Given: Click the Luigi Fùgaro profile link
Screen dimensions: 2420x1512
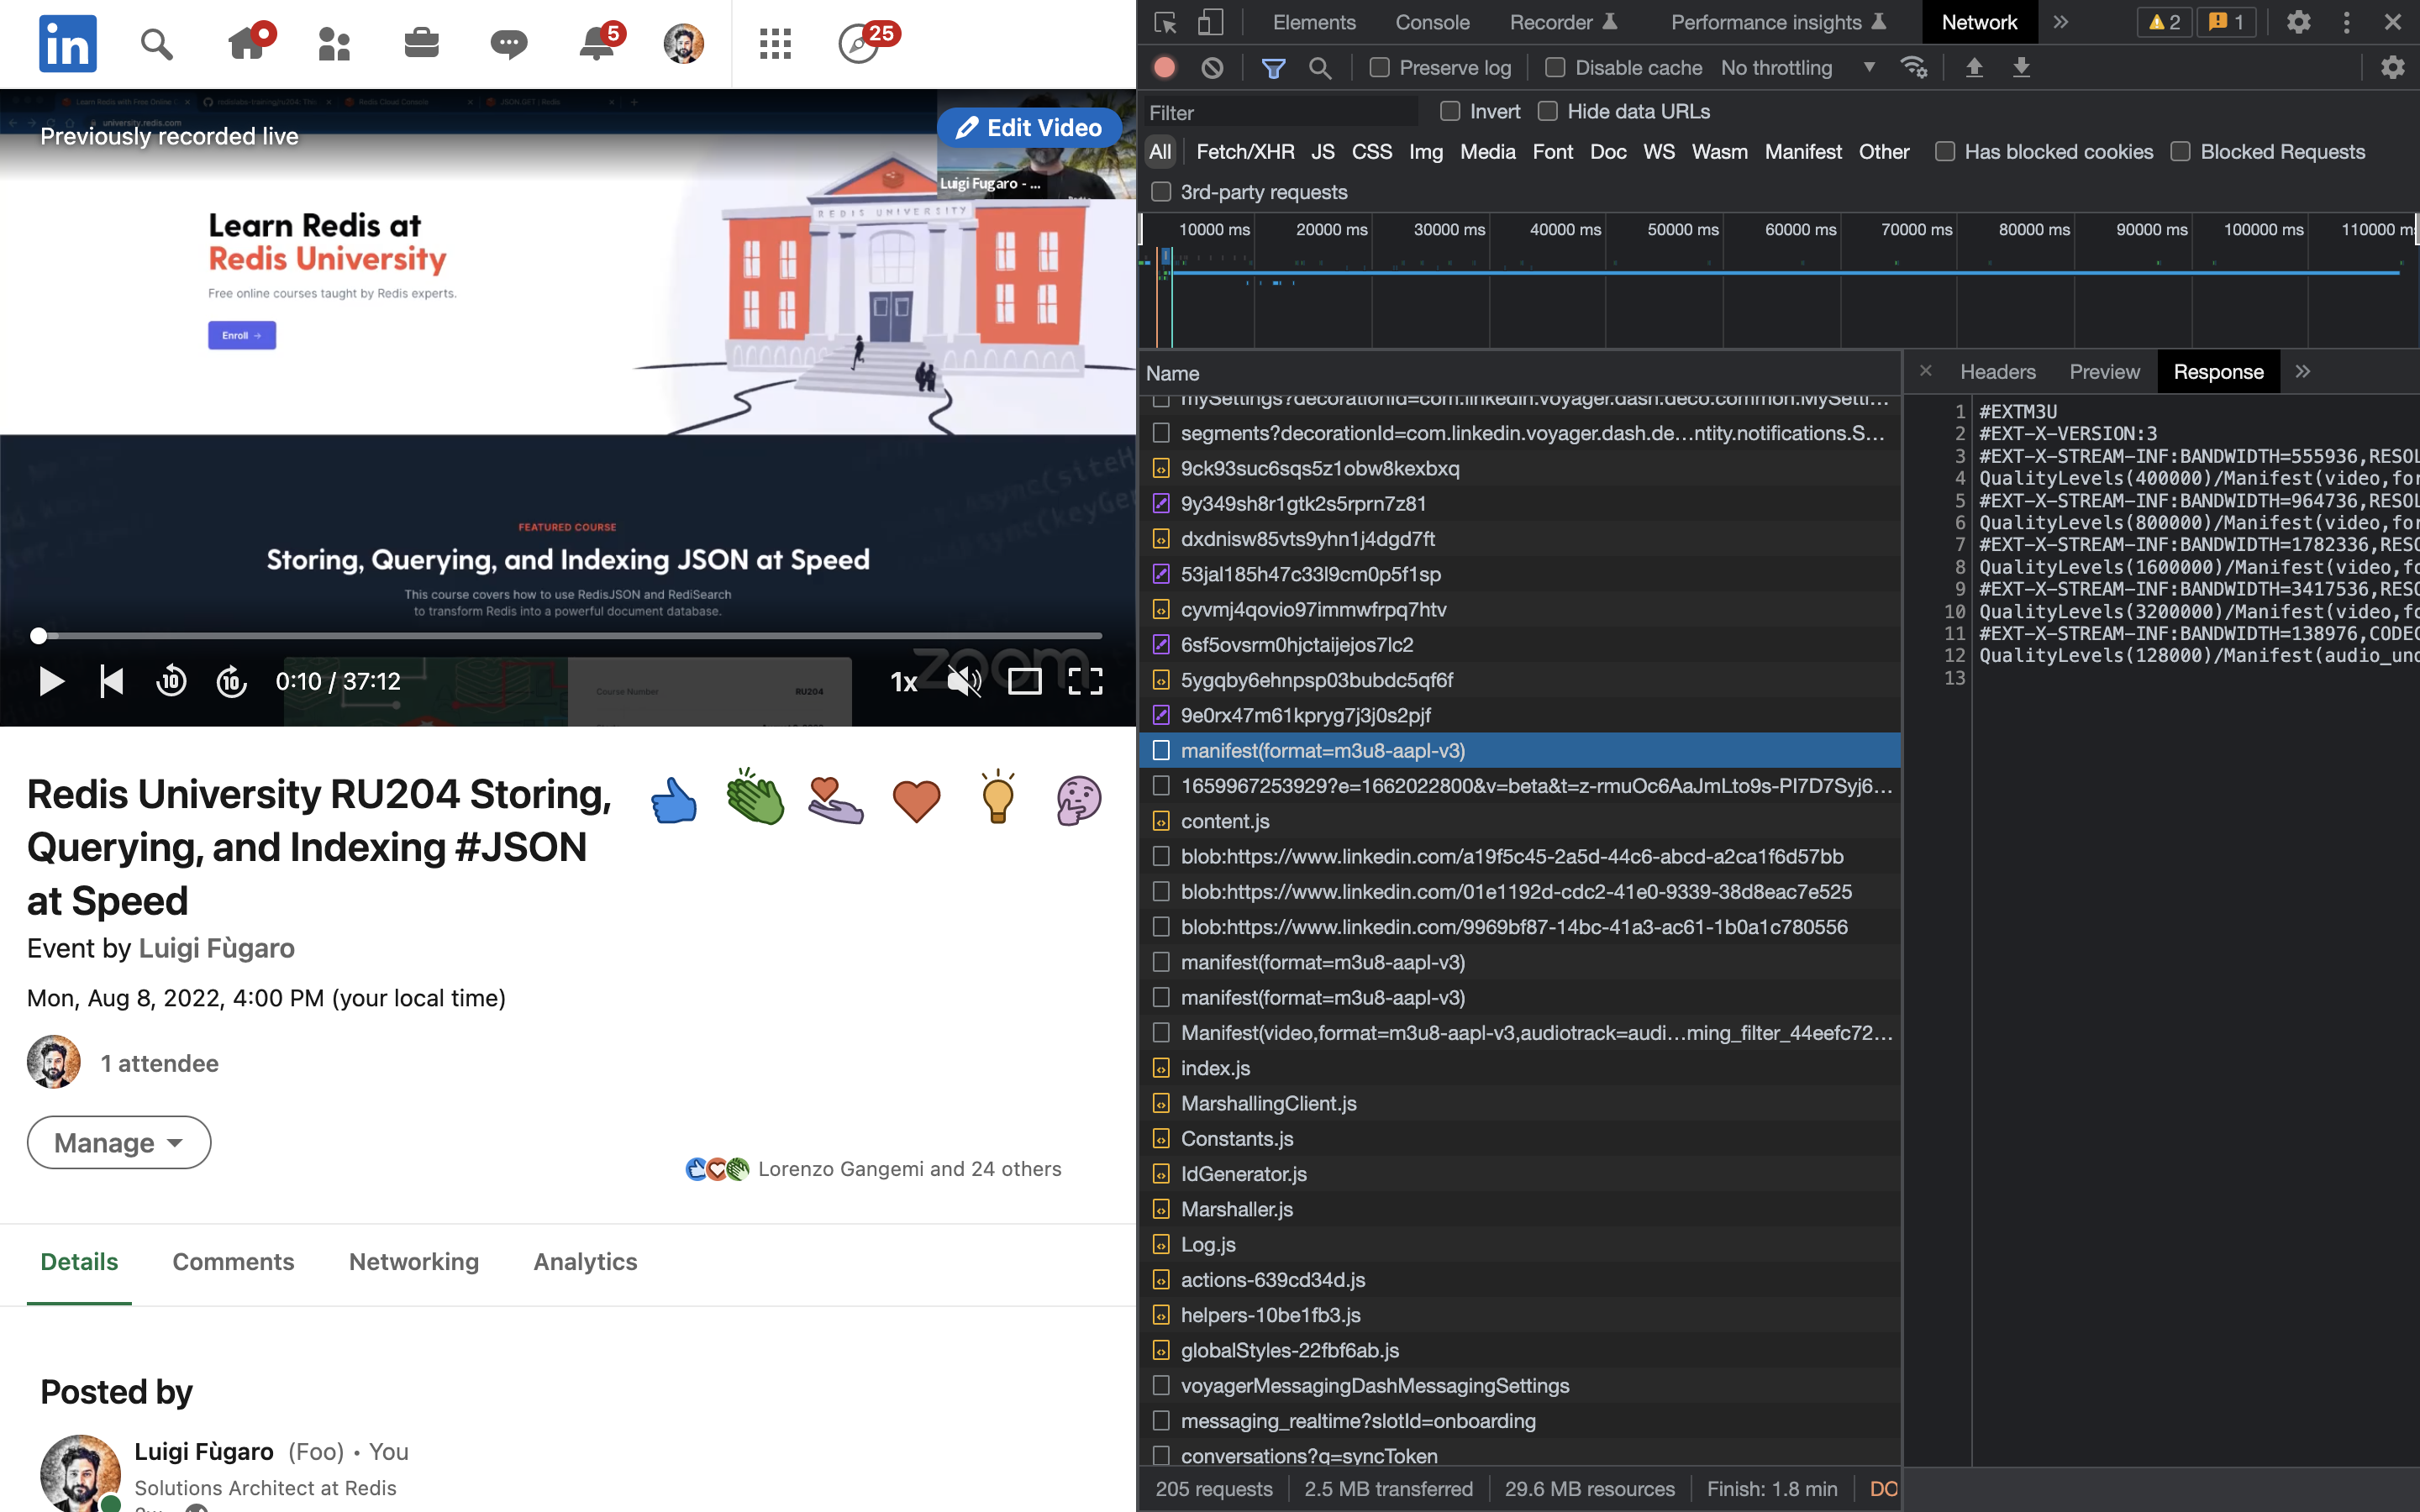Looking at the screenshot, I should pyautogui.click(x=216, y=948).
